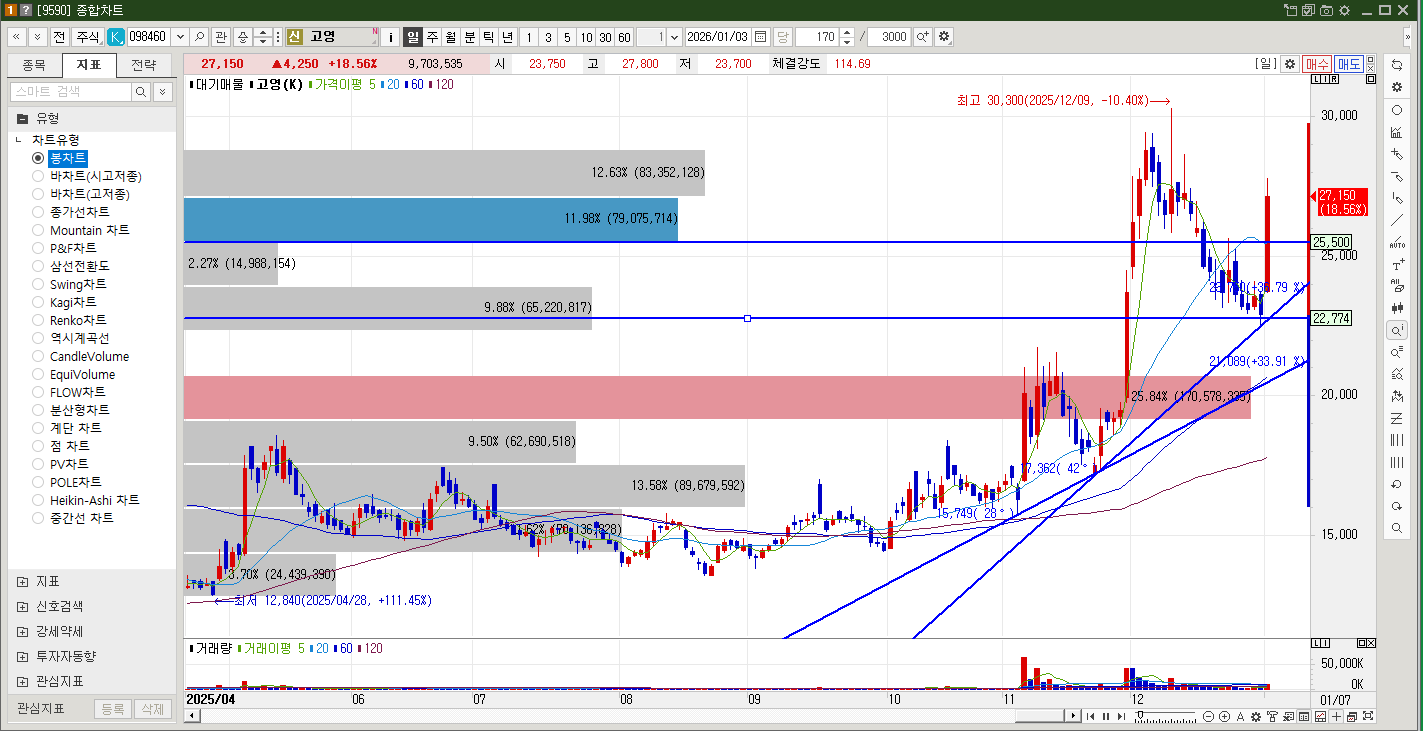Click the 스마트 검색 input field
1423x731 pixels.
click(x=70, y=91)
